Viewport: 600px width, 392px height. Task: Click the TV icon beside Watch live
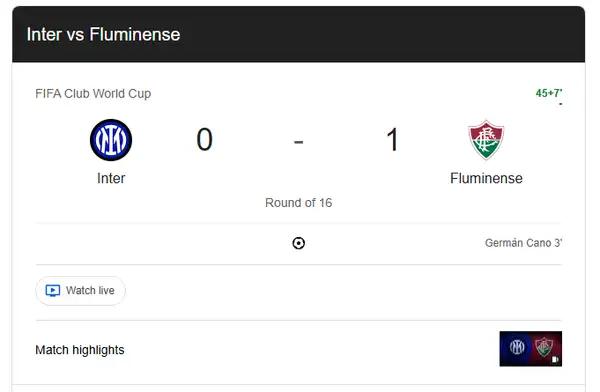point(53,291)
